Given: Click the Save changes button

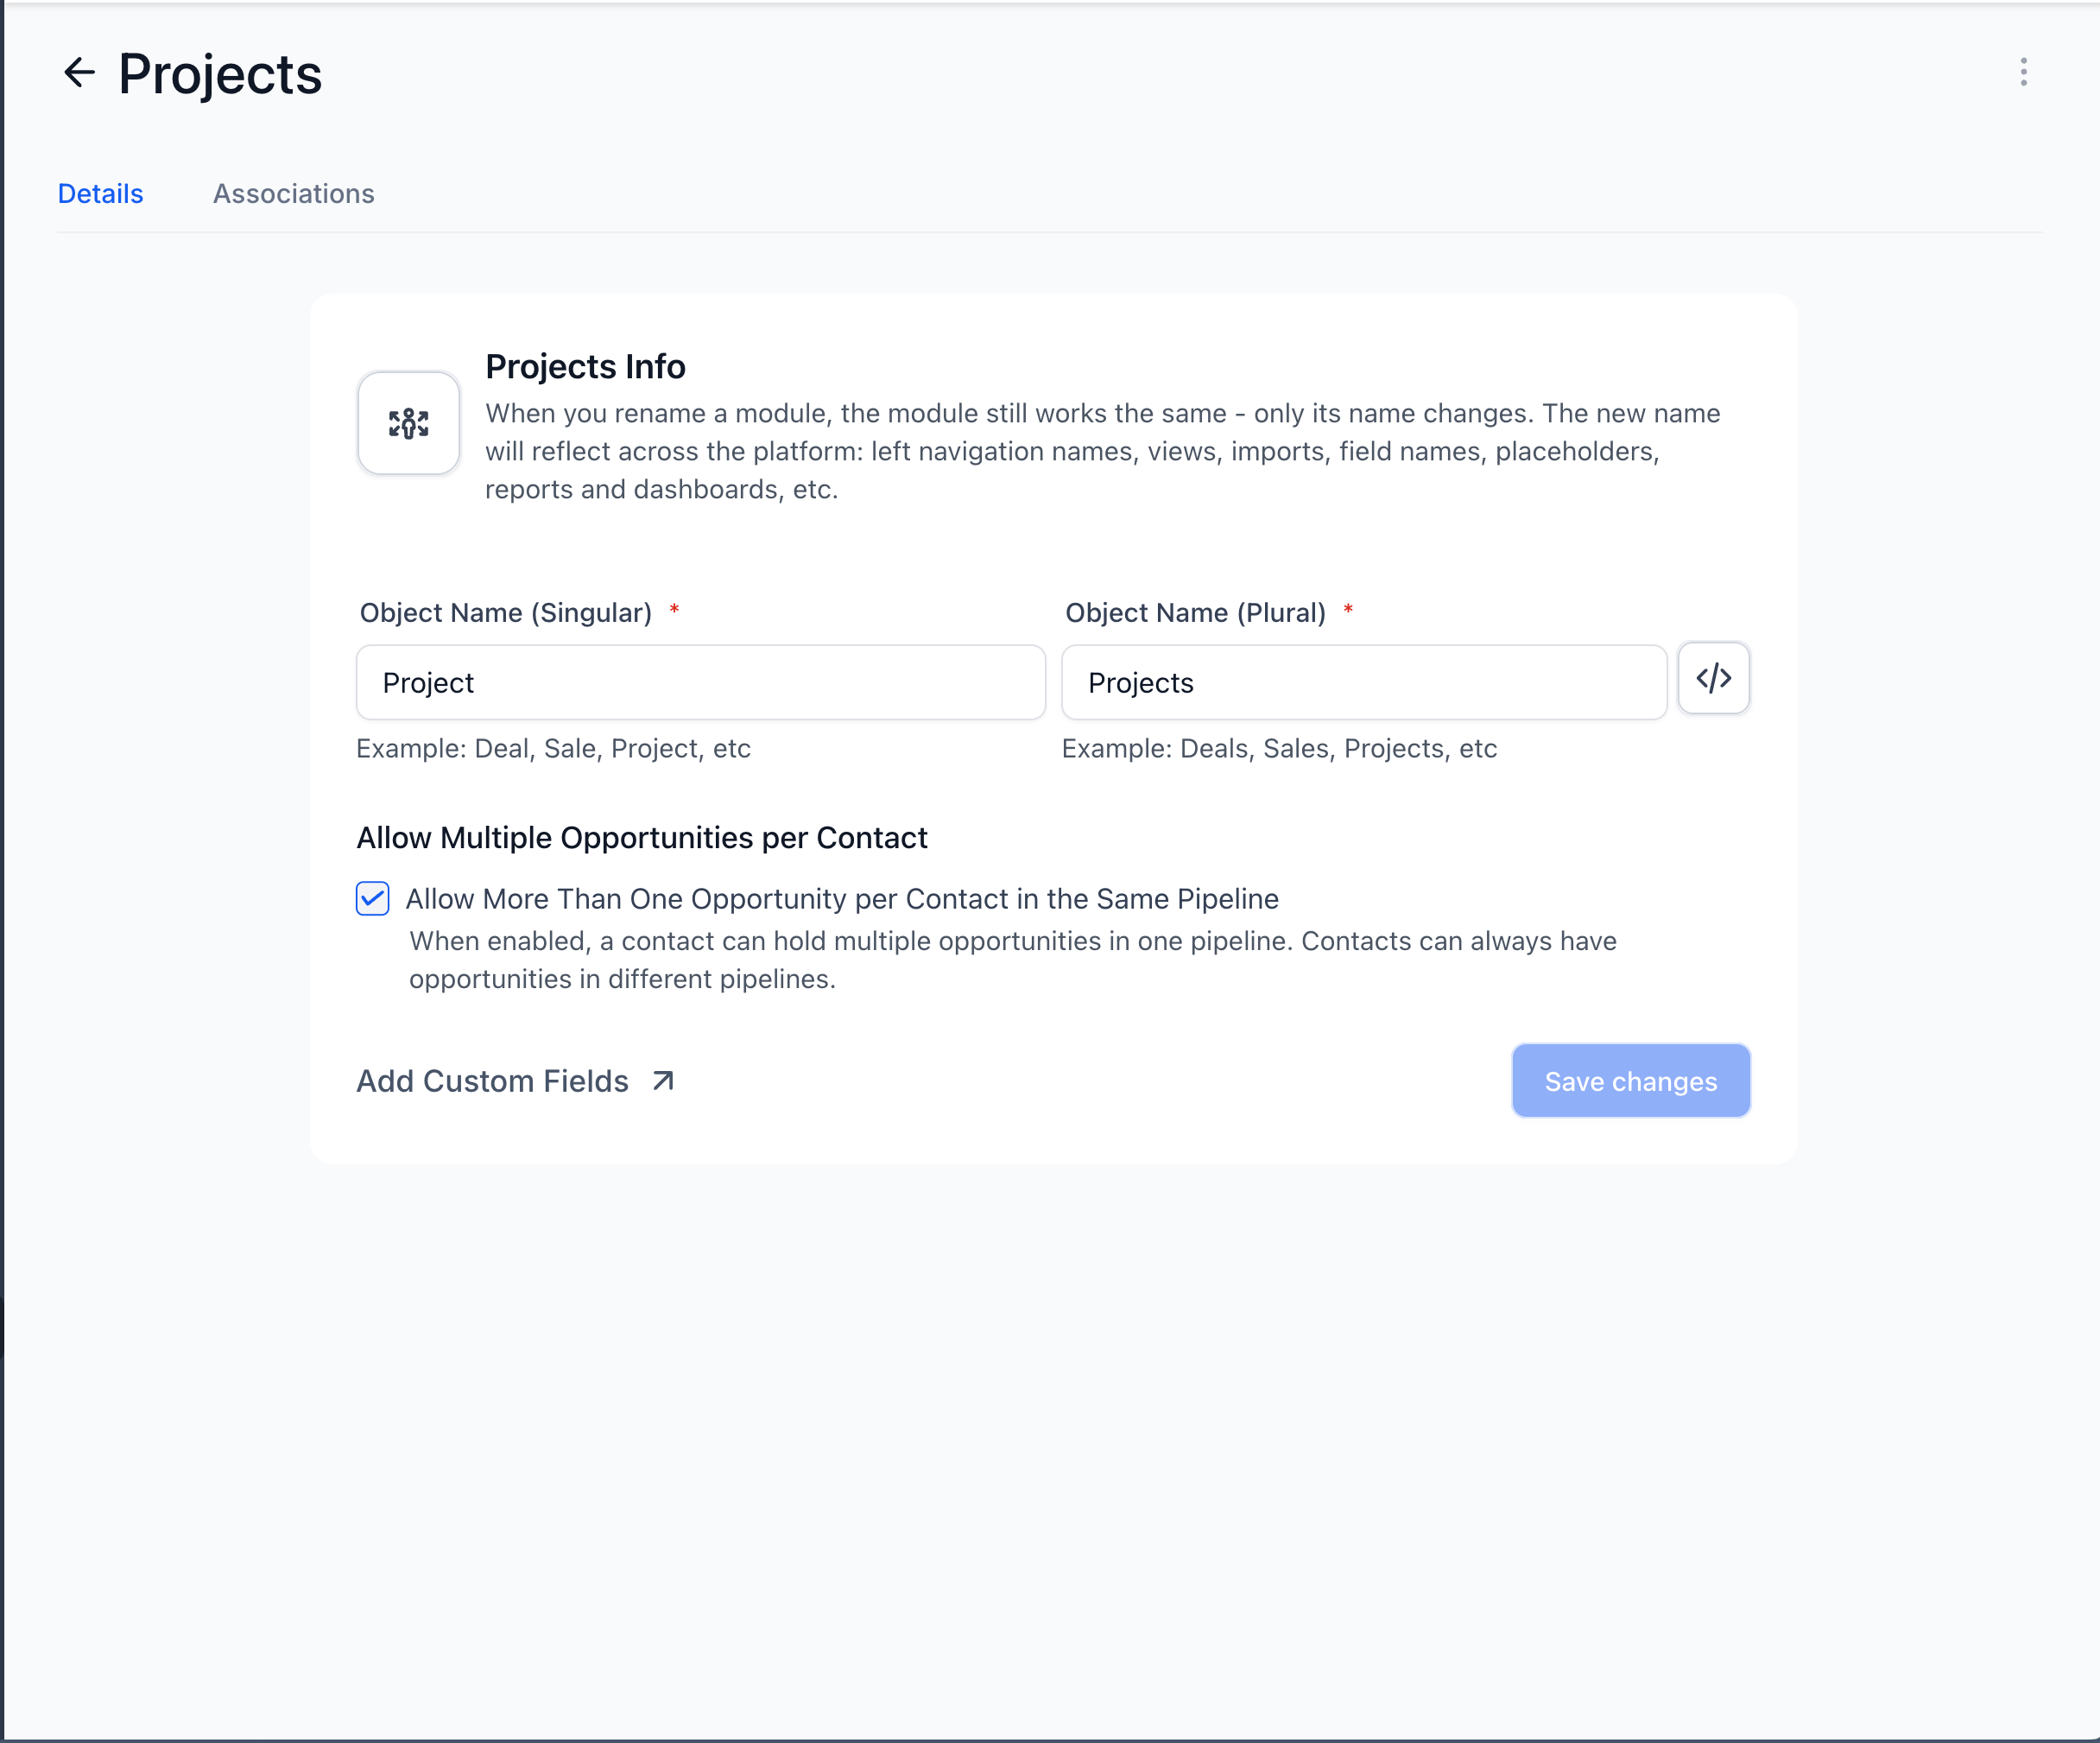Looking at the screenshot, I should (1630, 1081).
